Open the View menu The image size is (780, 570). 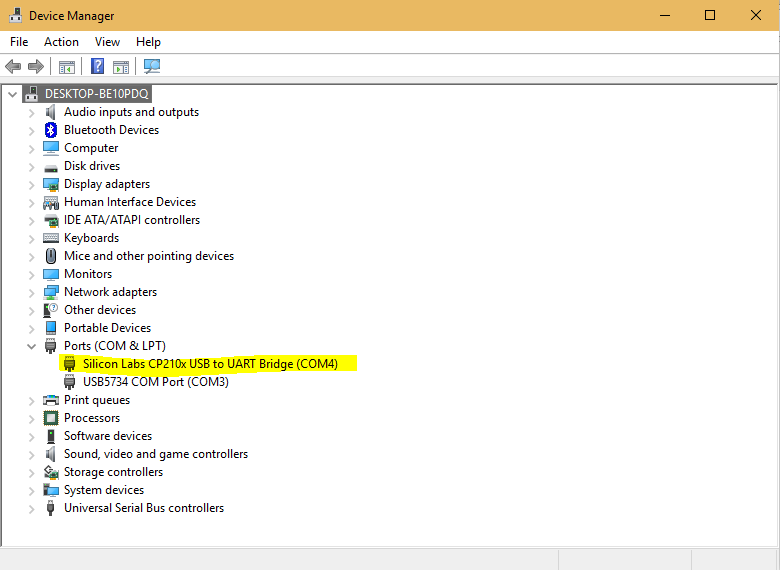click(107, 42)
